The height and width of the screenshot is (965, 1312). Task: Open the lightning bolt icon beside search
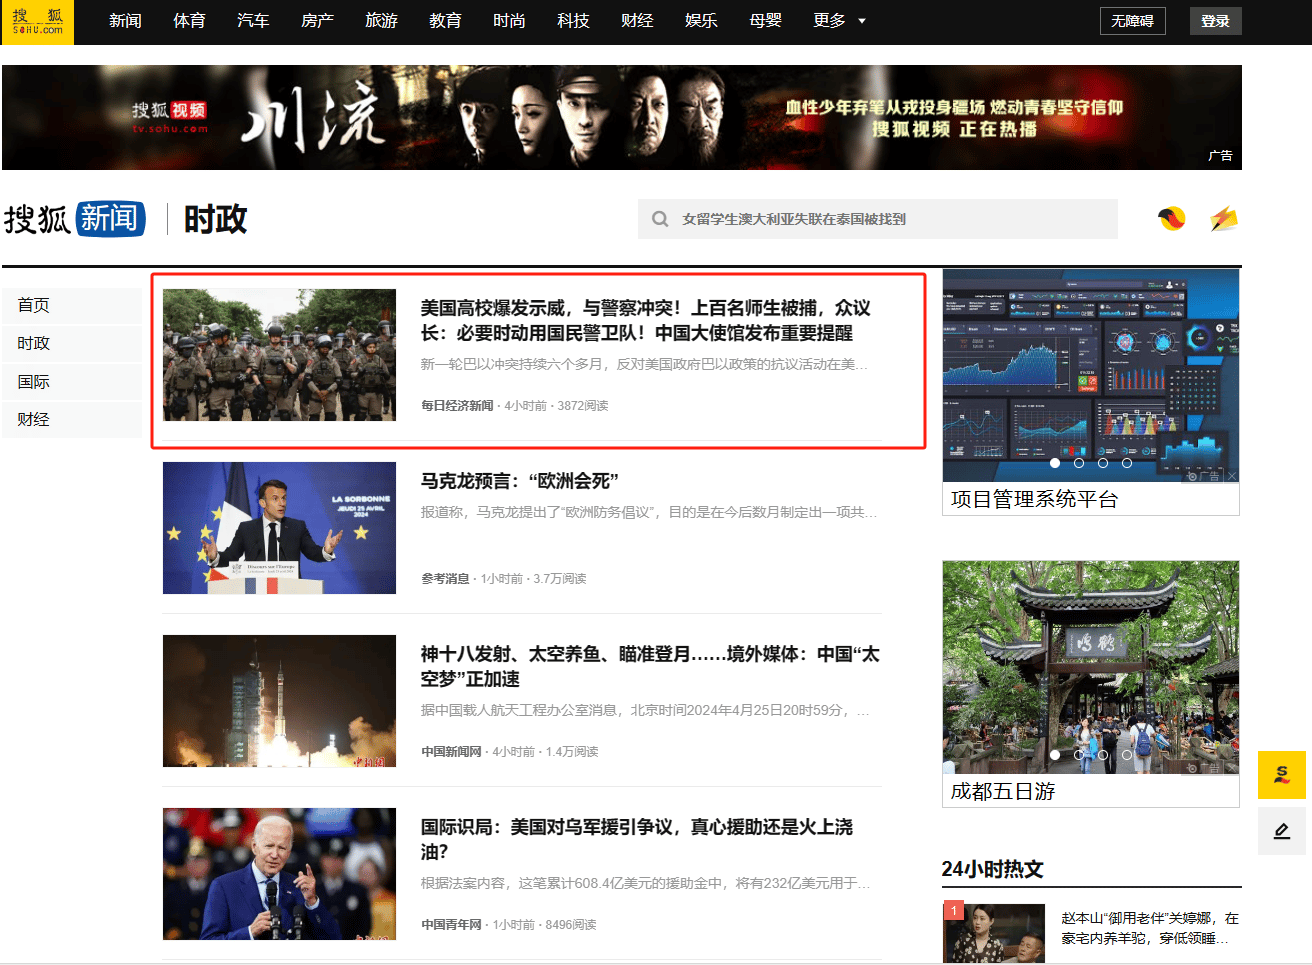click(1224, 218)
